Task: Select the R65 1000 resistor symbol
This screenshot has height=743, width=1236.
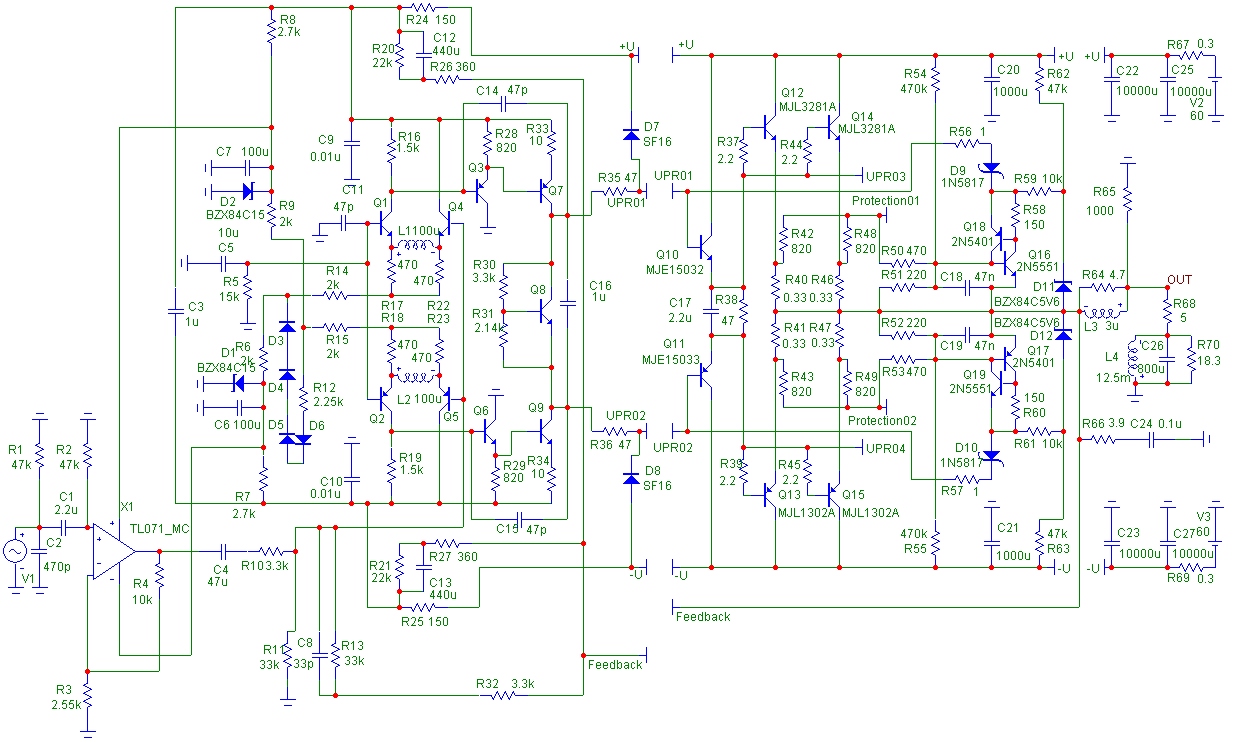Action: (x=1127, y=199)
